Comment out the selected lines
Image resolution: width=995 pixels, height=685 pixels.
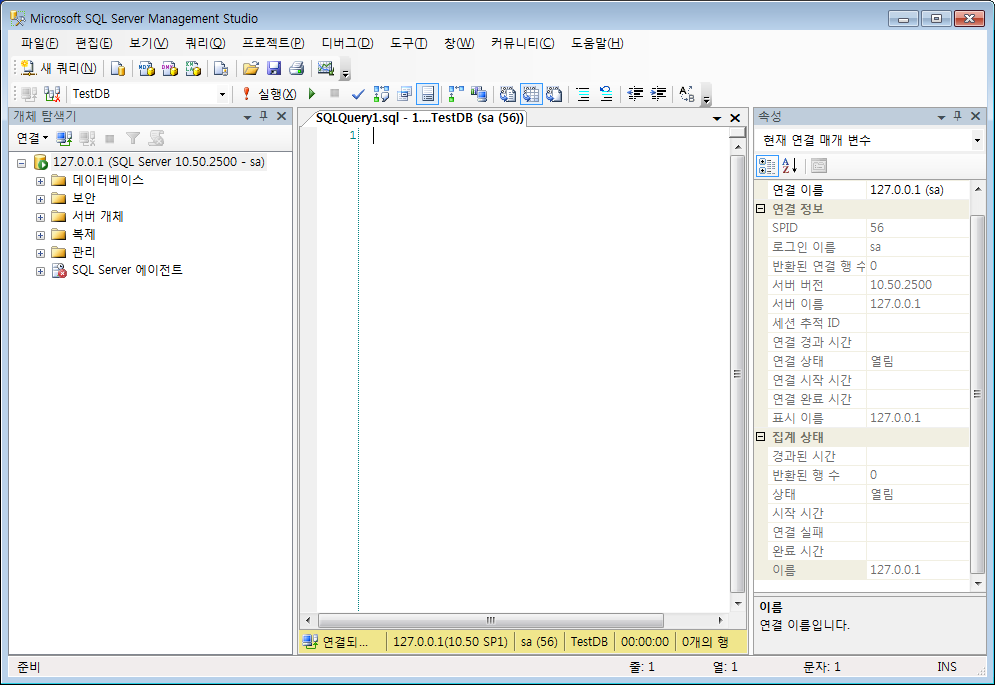point(583,94)
